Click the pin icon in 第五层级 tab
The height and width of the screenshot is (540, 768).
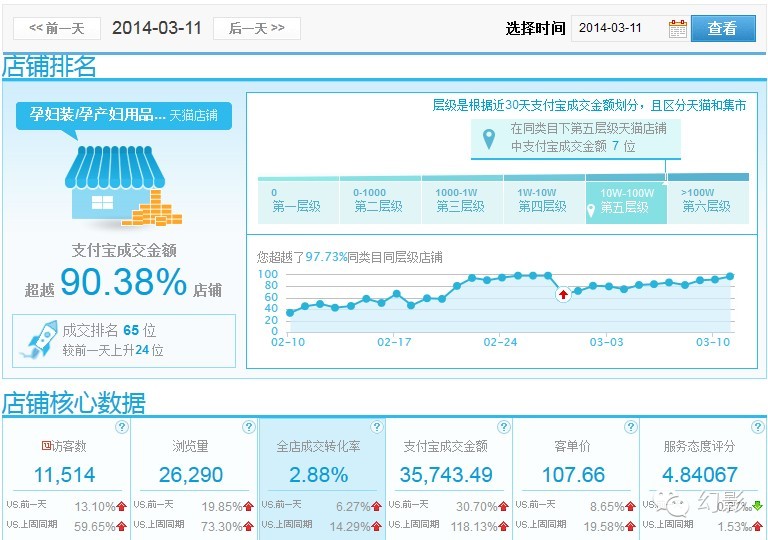click(x=591, y=210)
